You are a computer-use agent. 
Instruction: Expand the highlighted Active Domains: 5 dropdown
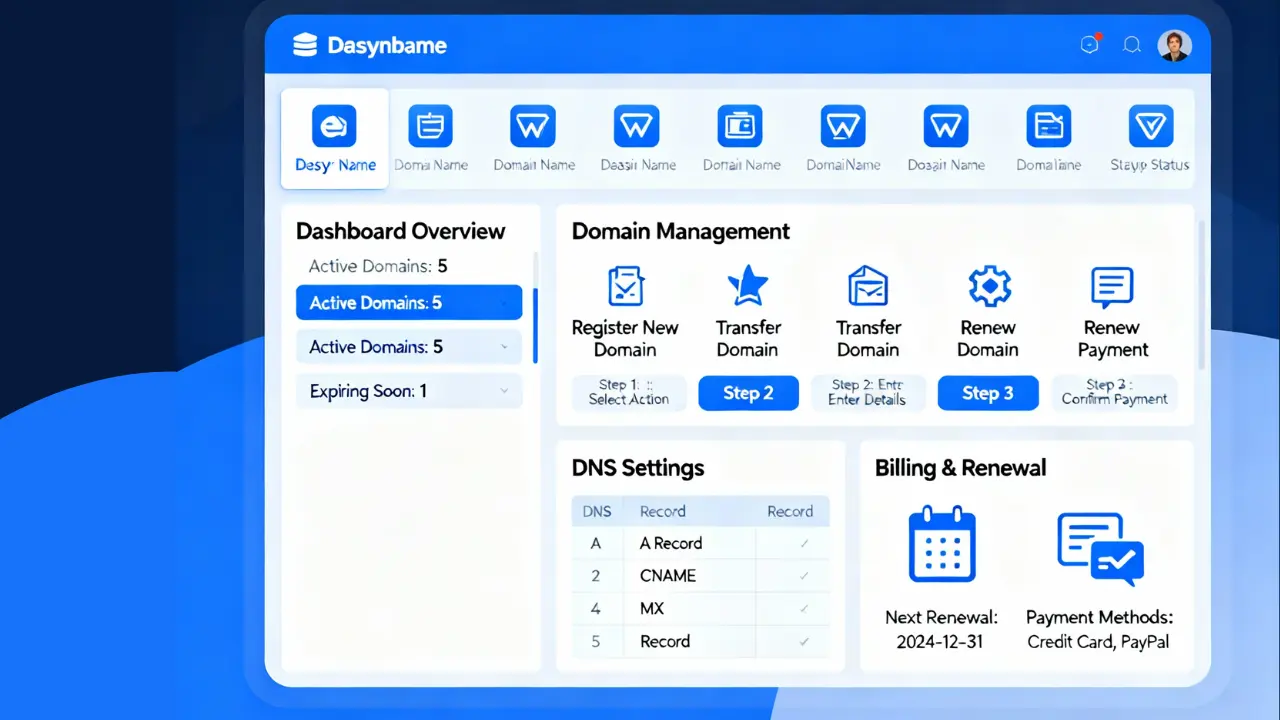pyautogui.click(x=505, y=303)
